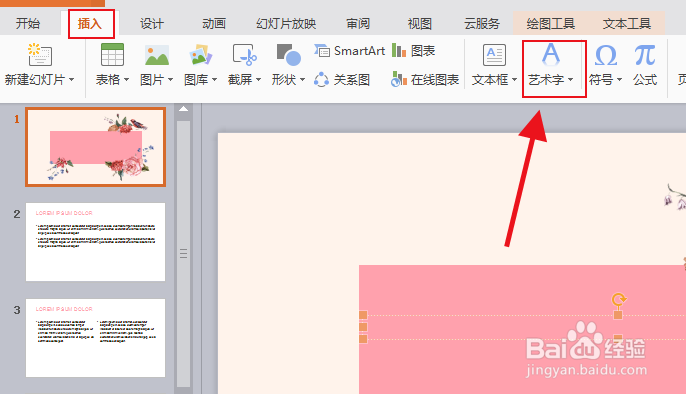
Task: Expand the 符号 dropdown arrow
Action: tap(620, 80)
